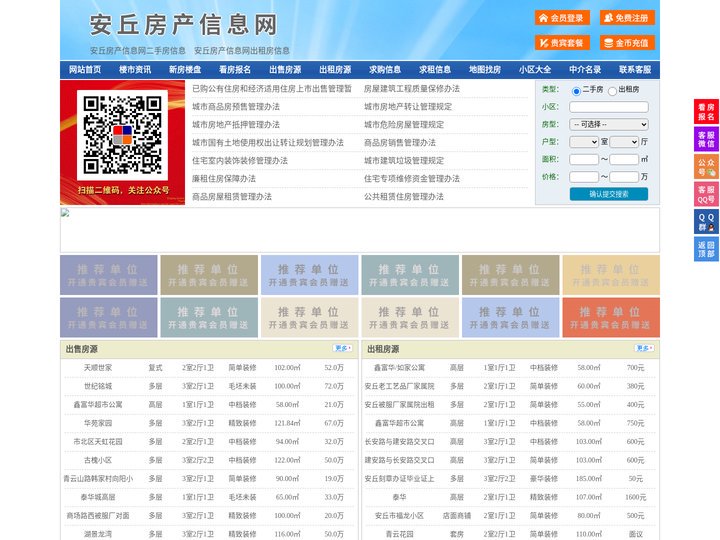Click 更多 in the 出租房源 header
This screenshot has width=720, height=540.
pos(644,349)
